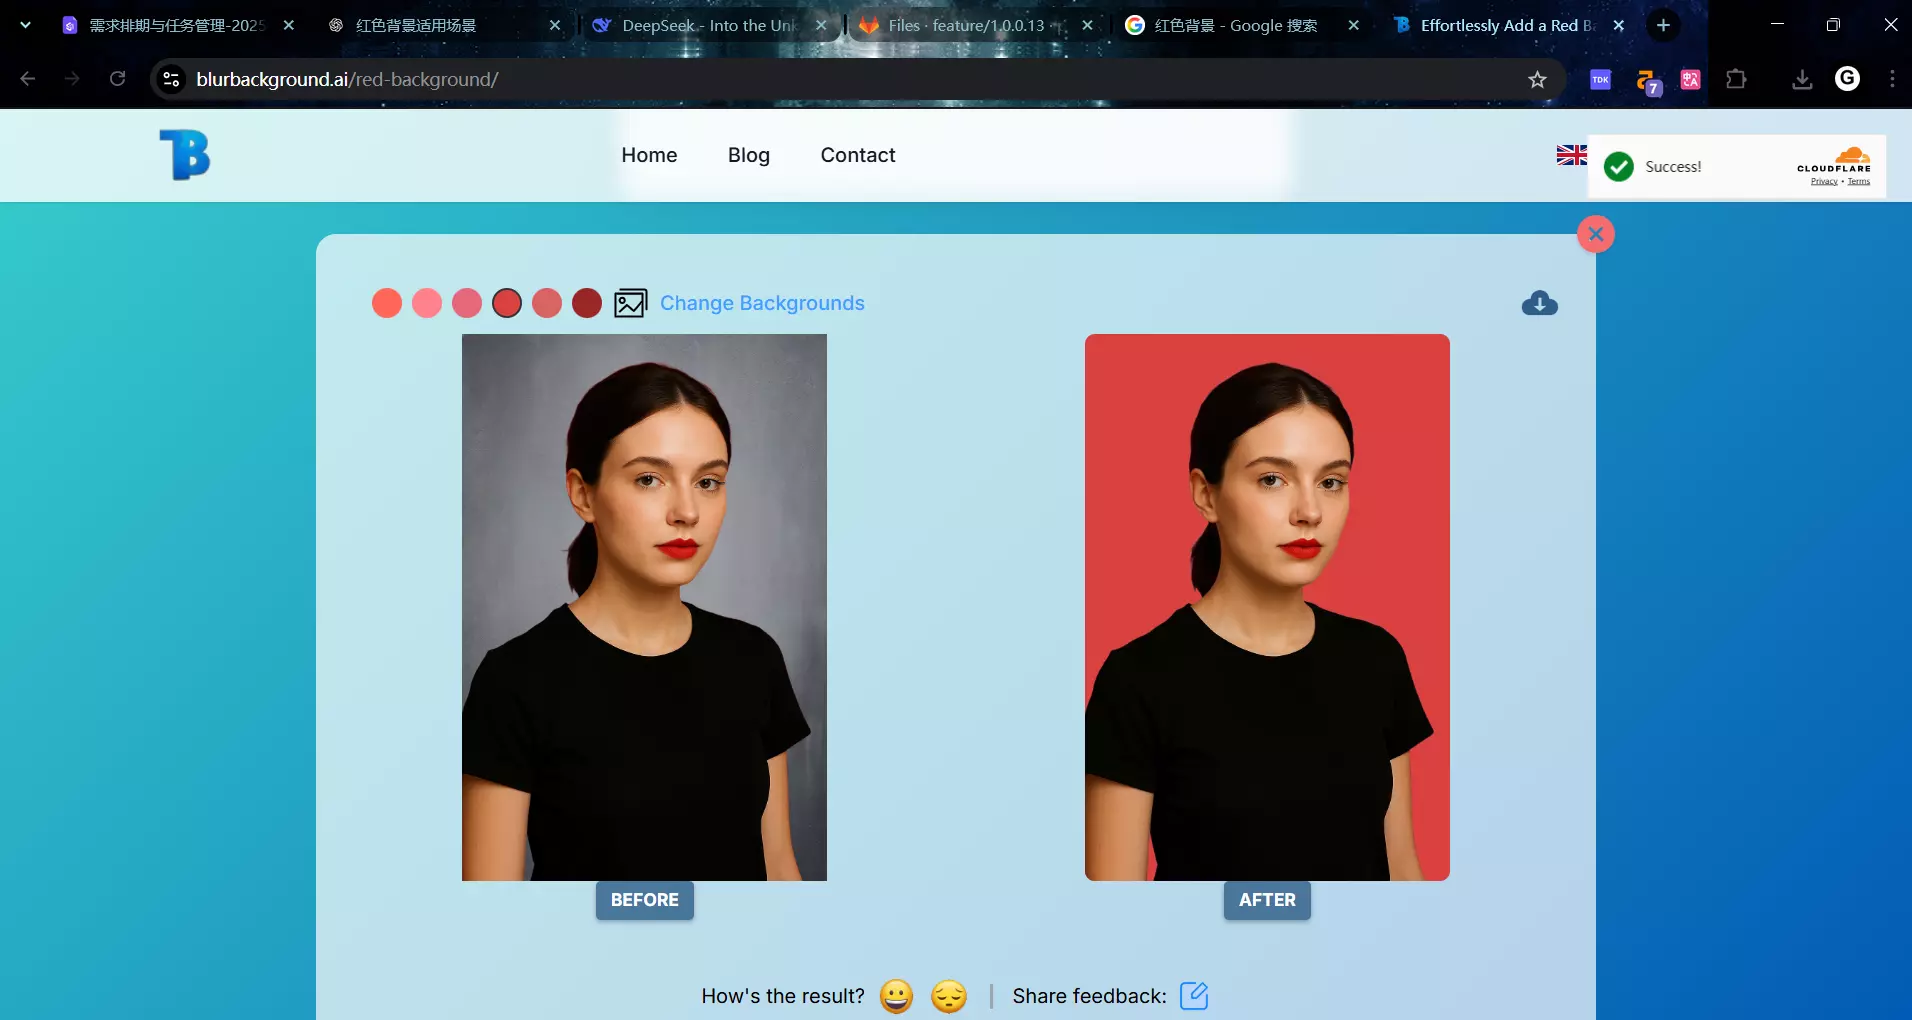Switch to 红色背景适用场景 tab
Screen dimensions: 1912x1020
(445, 25)
